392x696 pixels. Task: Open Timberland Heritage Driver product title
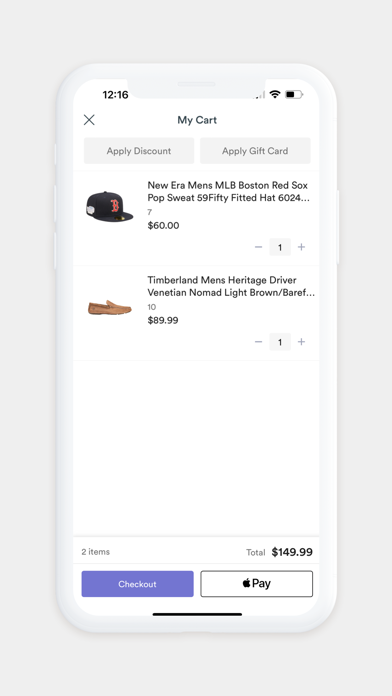pos(231,286)
